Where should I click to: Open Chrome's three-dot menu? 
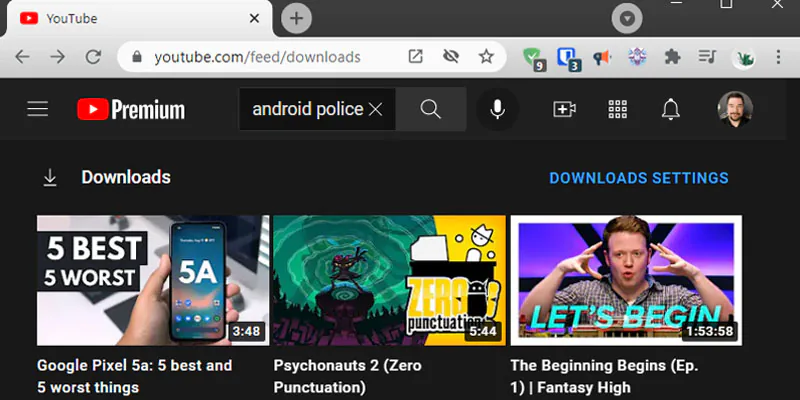(x=778, y=57)
